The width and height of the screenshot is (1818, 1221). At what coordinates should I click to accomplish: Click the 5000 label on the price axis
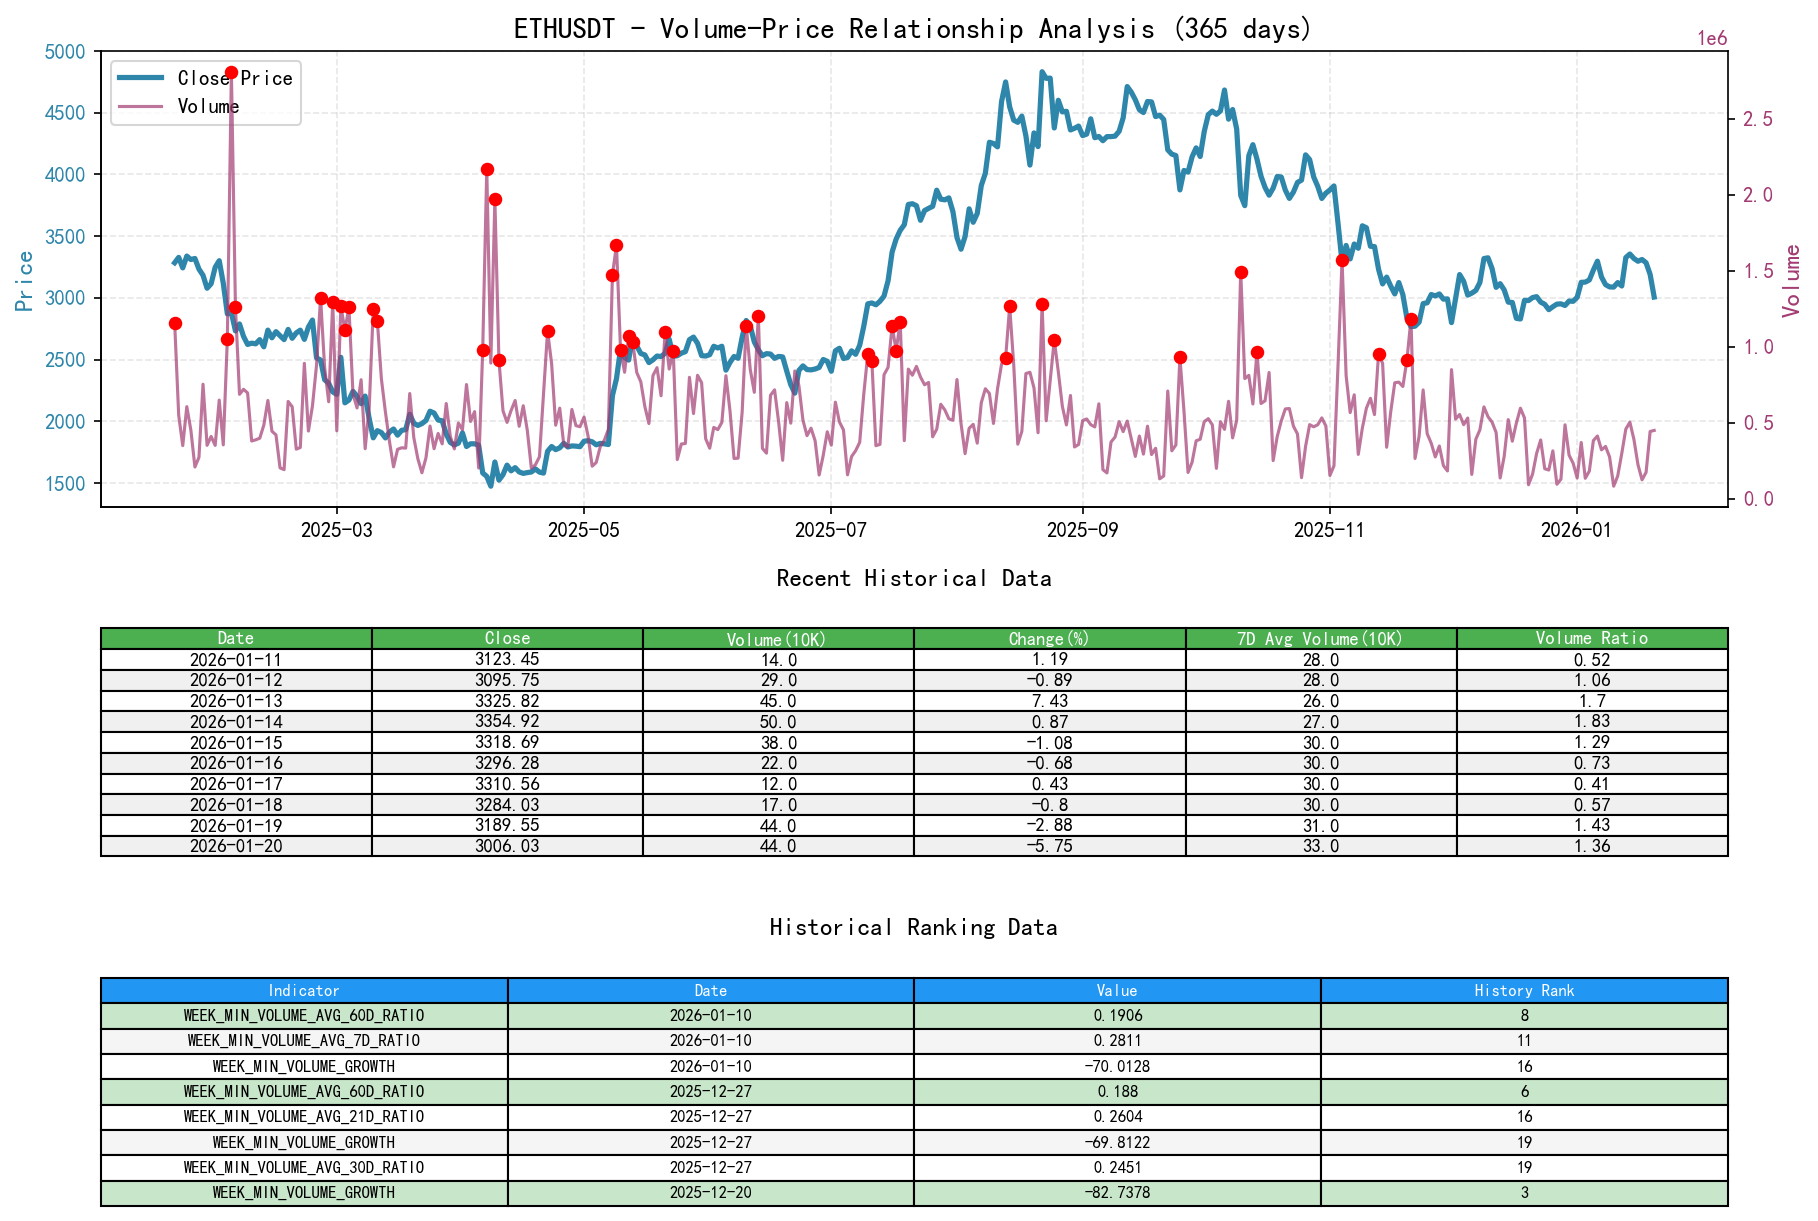[64, 51]
